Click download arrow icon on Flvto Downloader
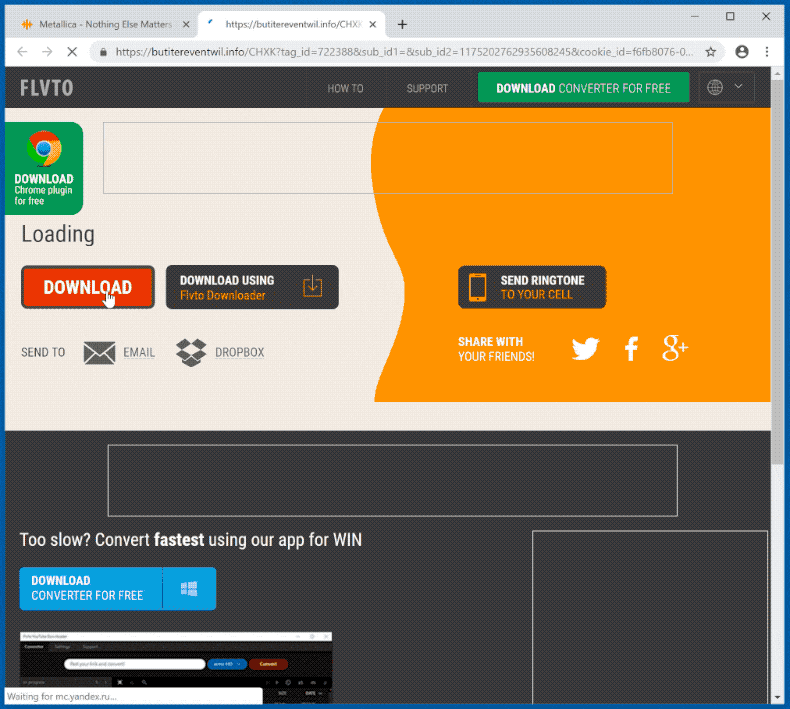Viewport: 790px width, 709px height. tap(312, 286)
